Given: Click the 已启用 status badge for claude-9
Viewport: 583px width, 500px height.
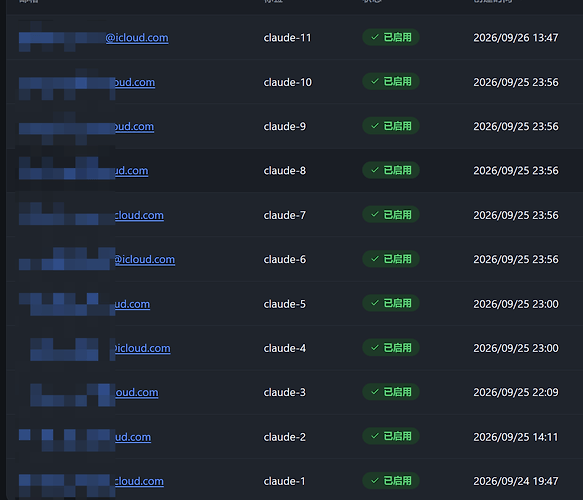Looking at the screenshot, I should pyautogui.click(x=391, y=126).
